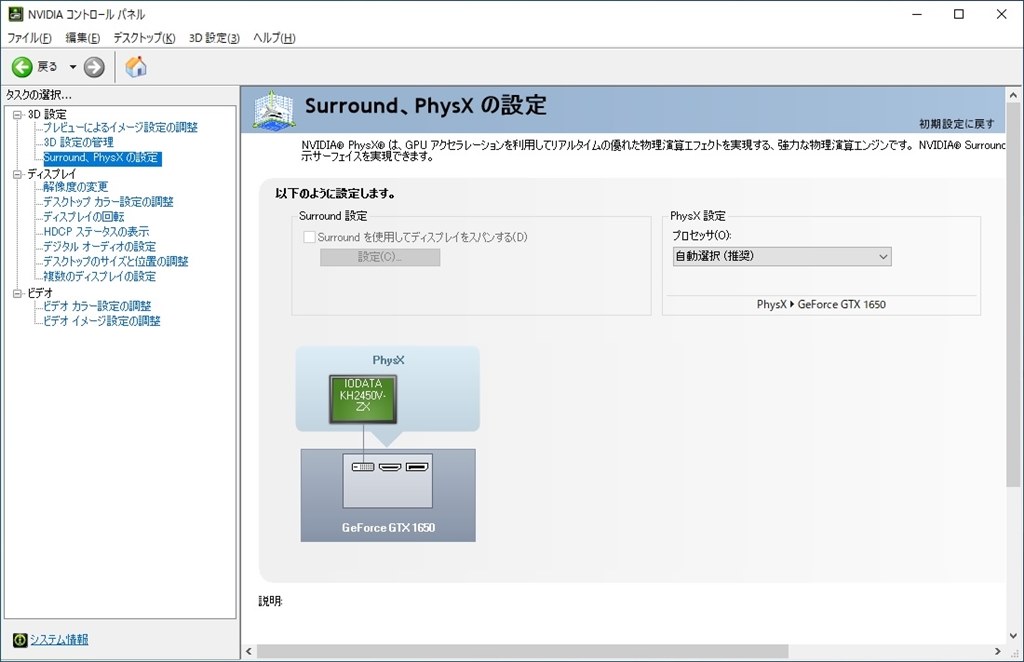Open the デスクトップ(K) menu
This screenshot has width=1024, height=662.
pyautogui.click(x=144, y=38)
